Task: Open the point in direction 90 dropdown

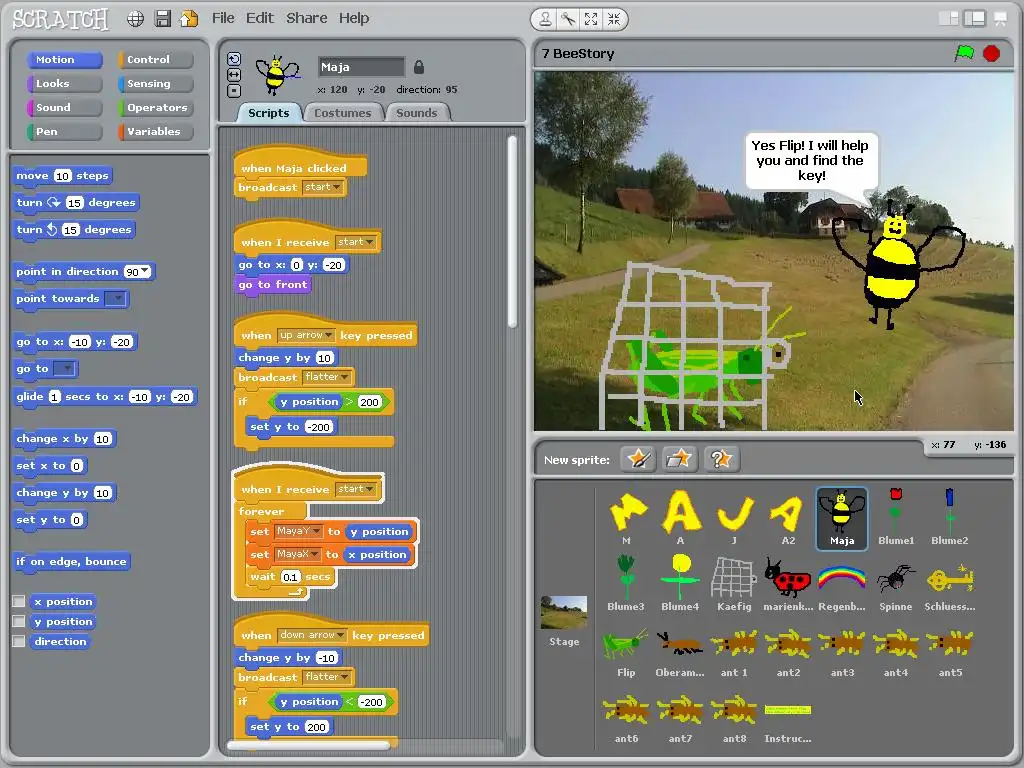Action: pos(145,272)
